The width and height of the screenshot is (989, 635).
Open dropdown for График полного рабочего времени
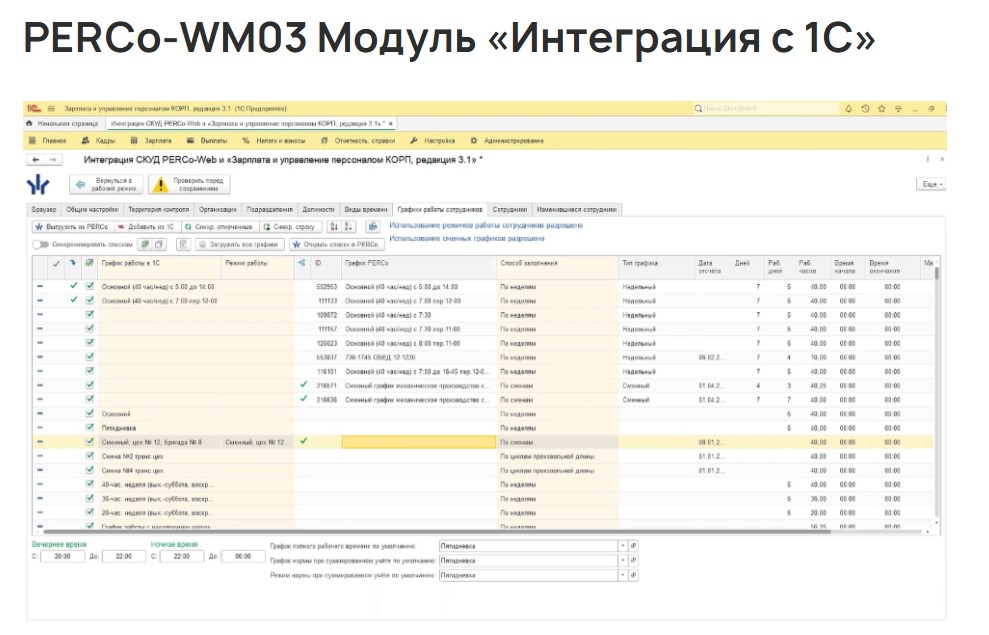point(622,546)
